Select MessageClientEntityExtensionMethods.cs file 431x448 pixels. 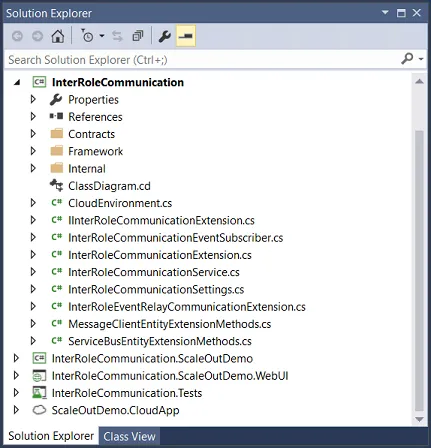coord(170,324)
